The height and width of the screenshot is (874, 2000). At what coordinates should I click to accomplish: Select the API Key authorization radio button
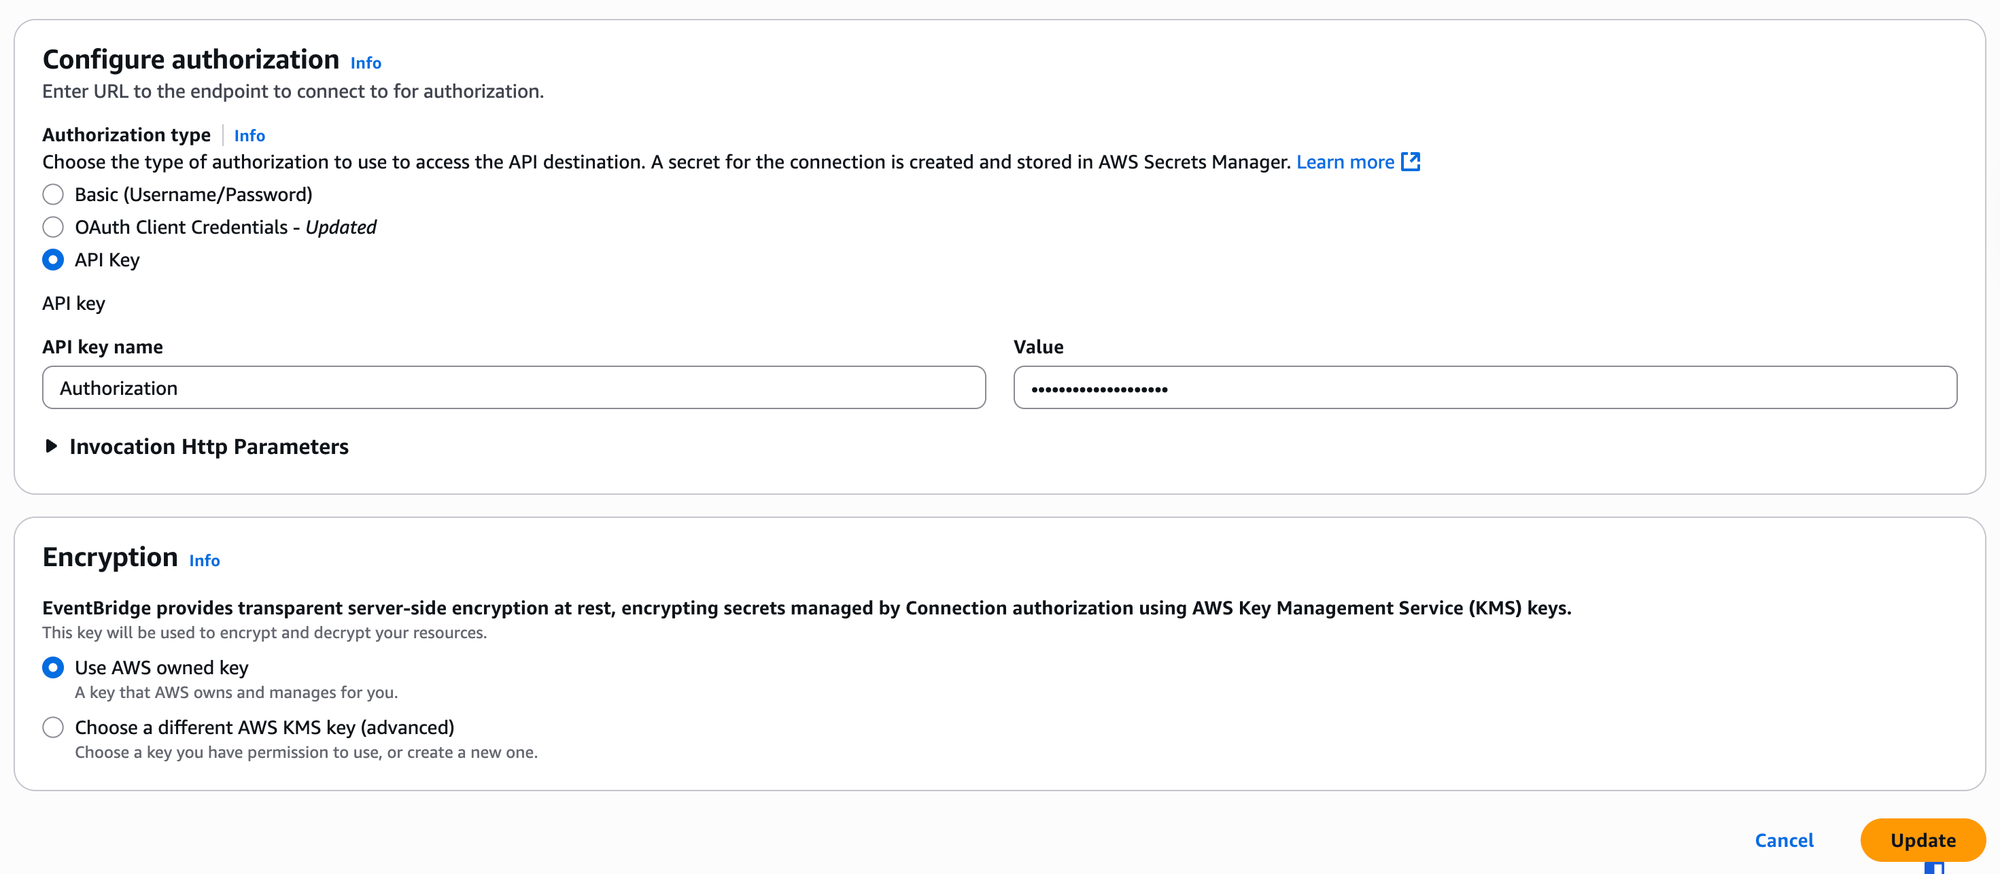(53, 260)
